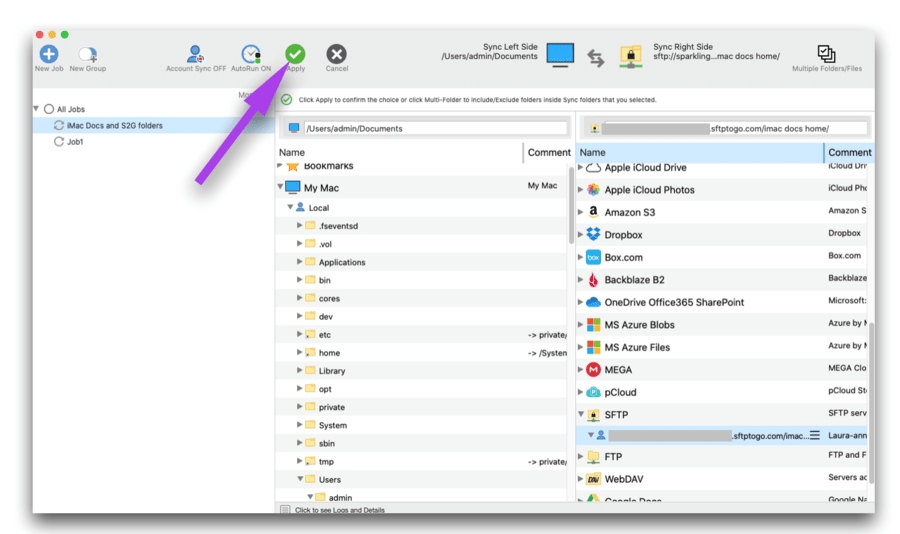Click the FTP folder icon
This screenshot has width=900, height=534.
tap(593, 456)
